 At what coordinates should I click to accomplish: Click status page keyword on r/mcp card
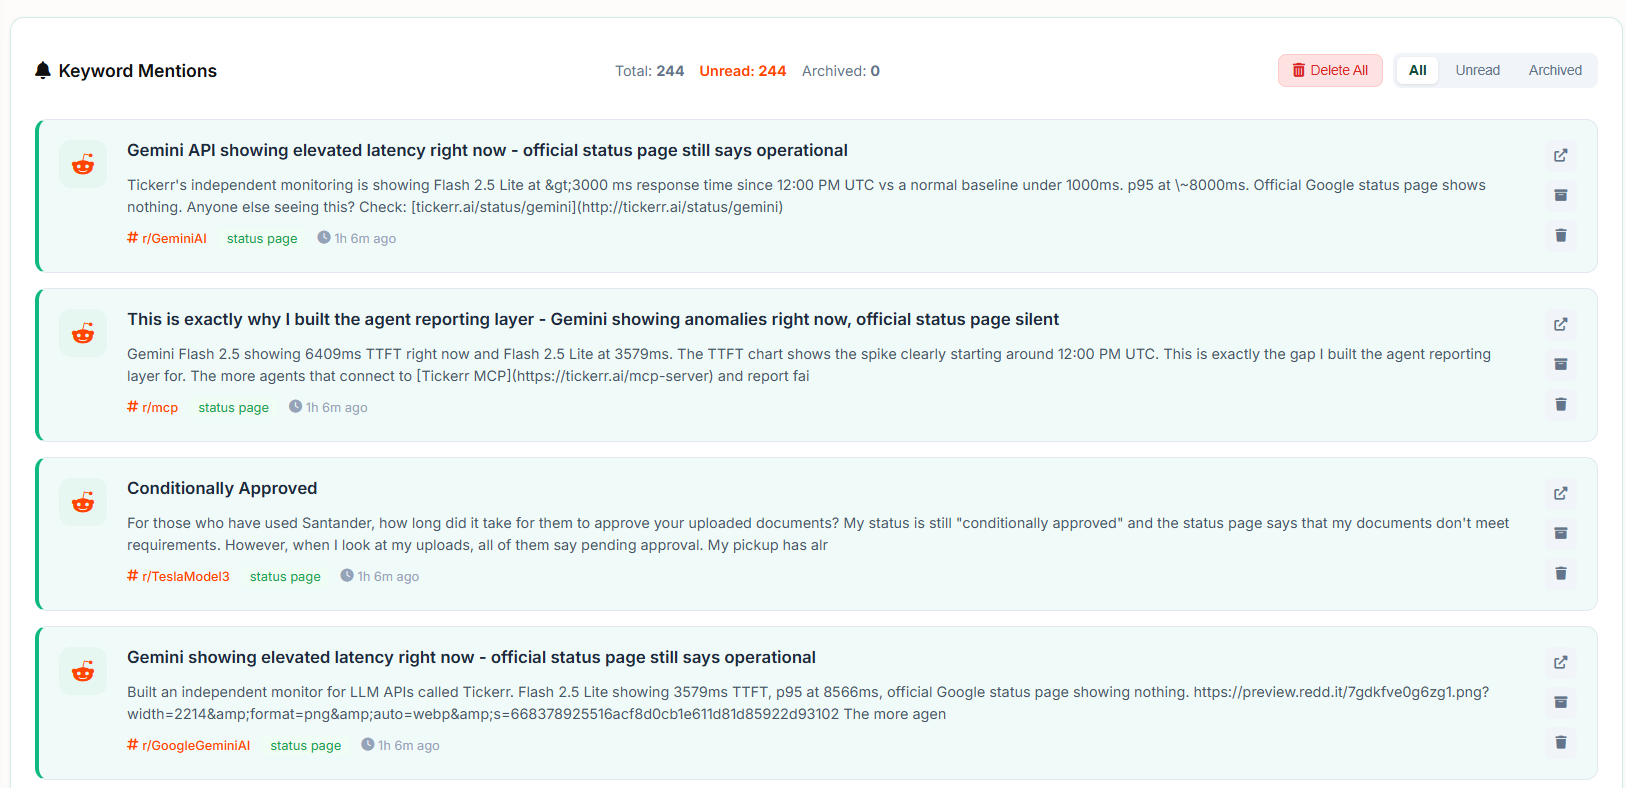233,407
